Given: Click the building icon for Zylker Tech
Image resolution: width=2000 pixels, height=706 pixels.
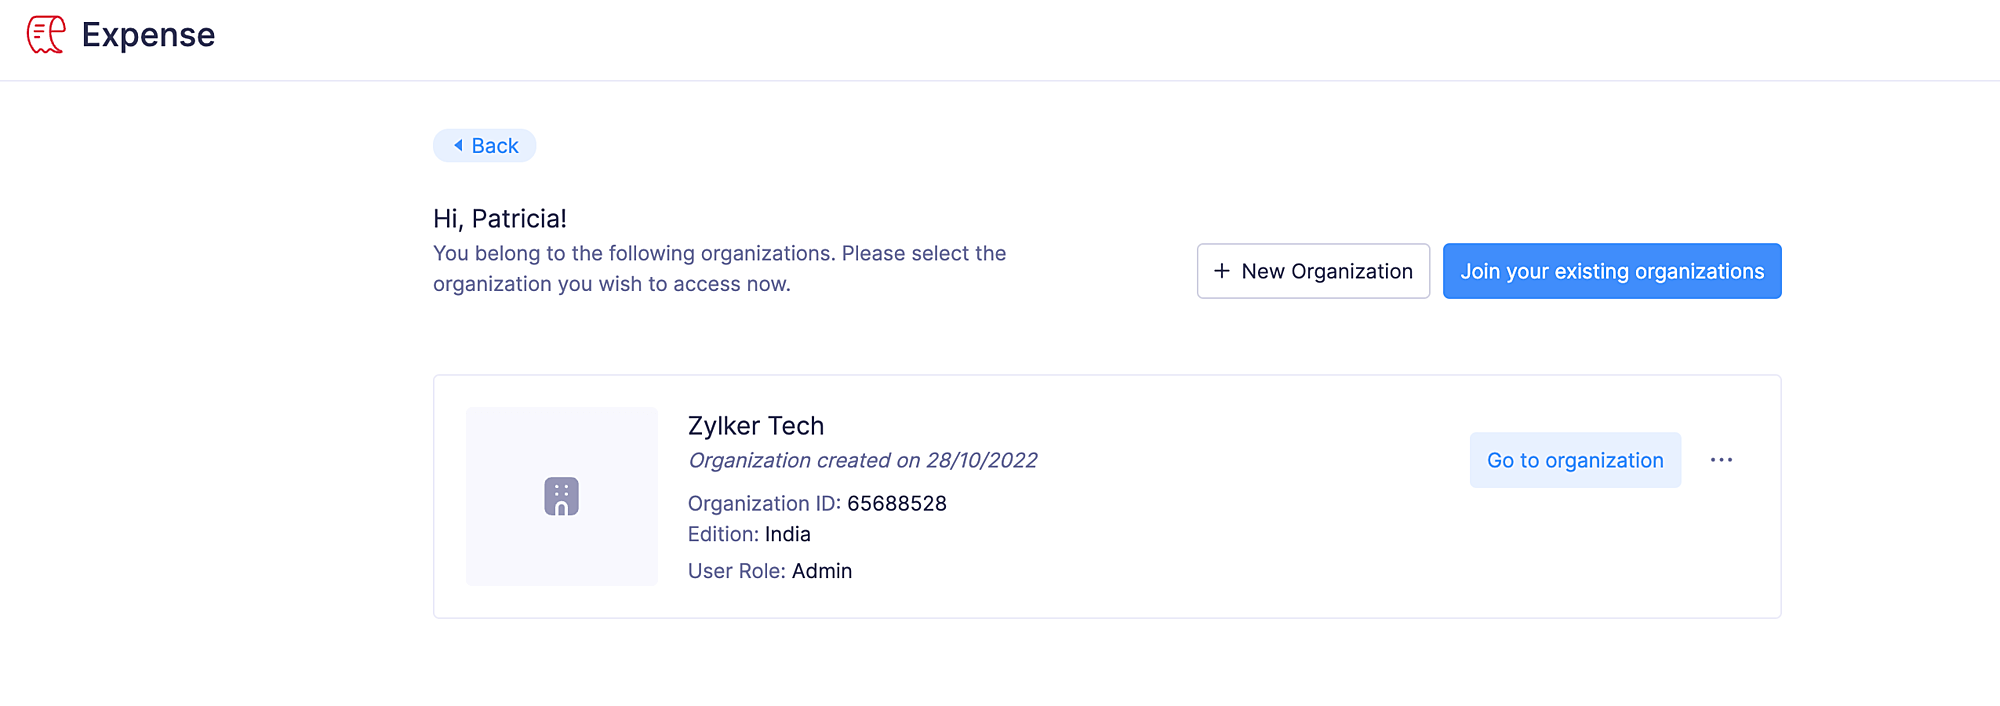Looking at the screenshot, I should click(561, 496).
